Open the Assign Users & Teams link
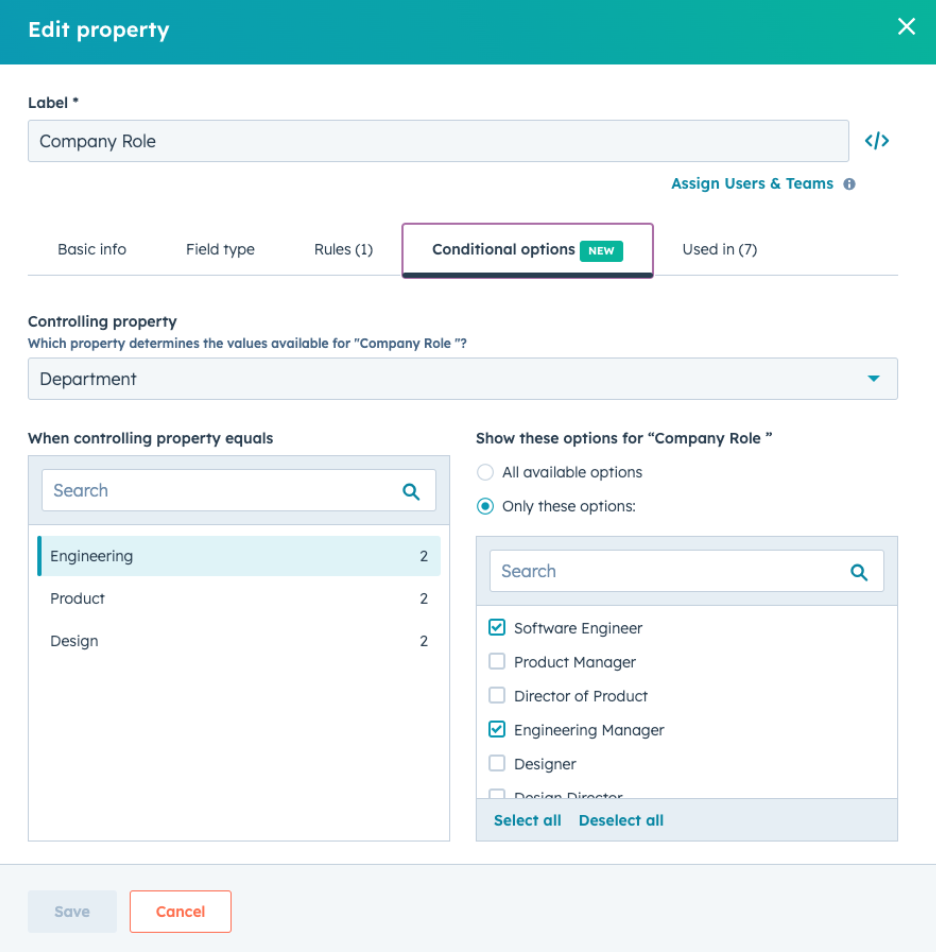Screen dimensions: 936x952 (752, 183)
